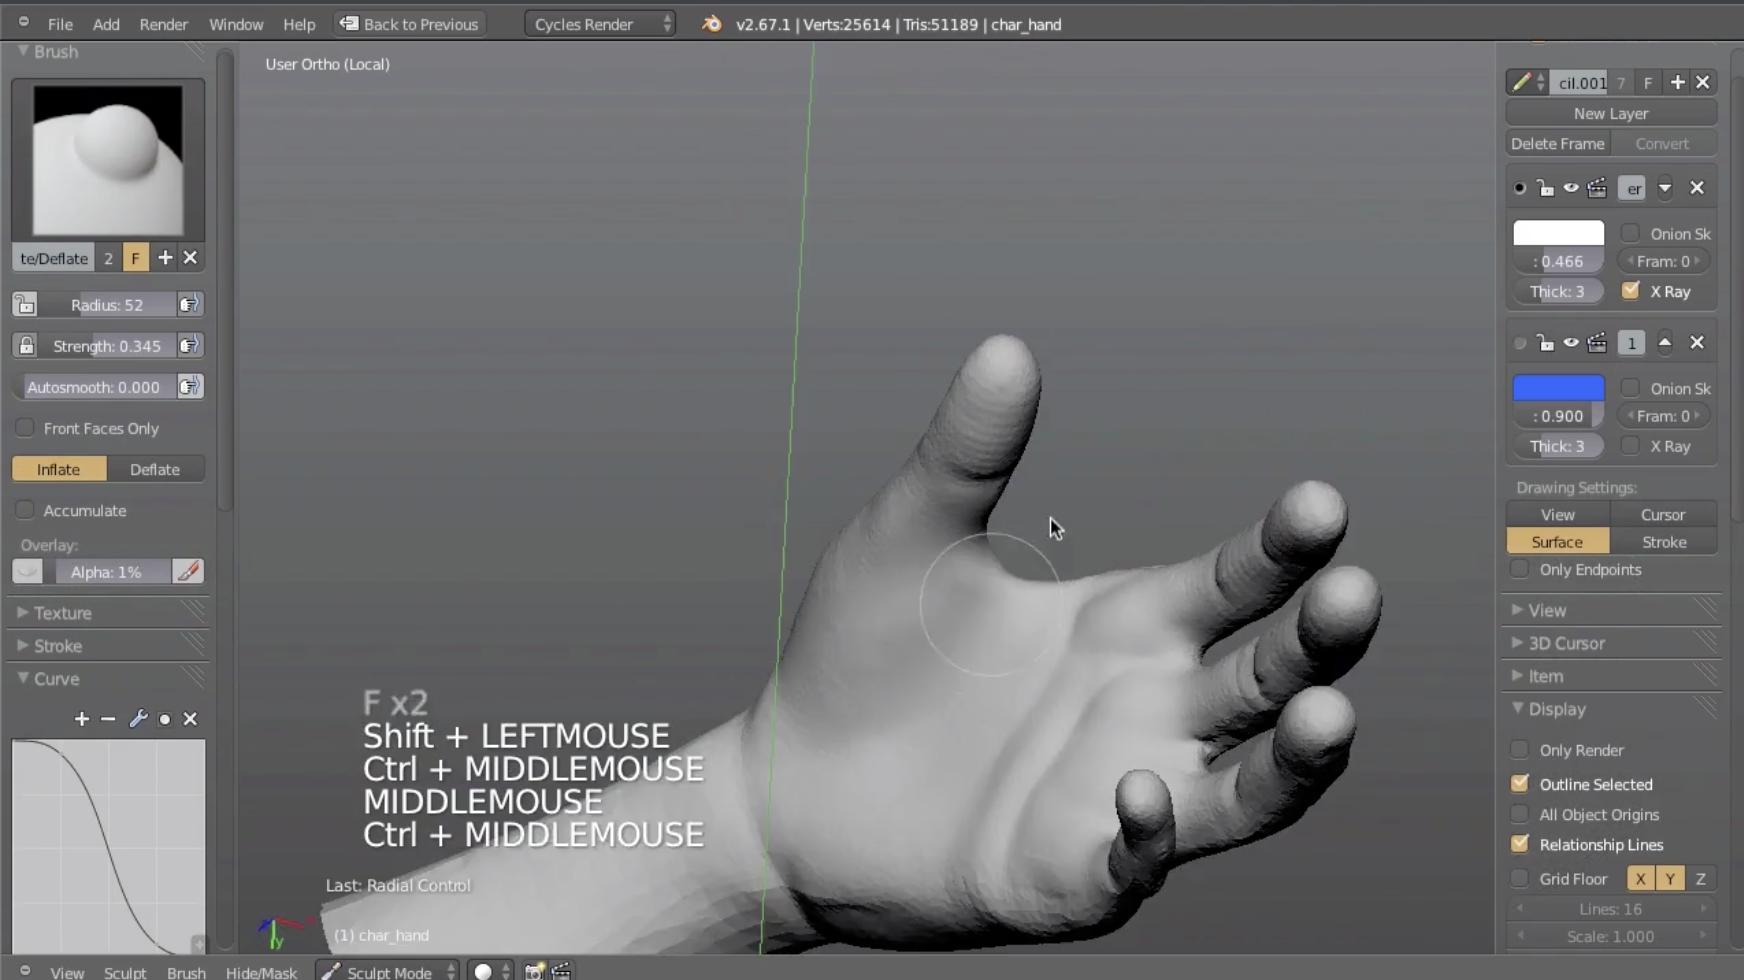Hide the er layer with its eye toggle
Viewport: 1744px width, 980px height.
click(1572, 187)
